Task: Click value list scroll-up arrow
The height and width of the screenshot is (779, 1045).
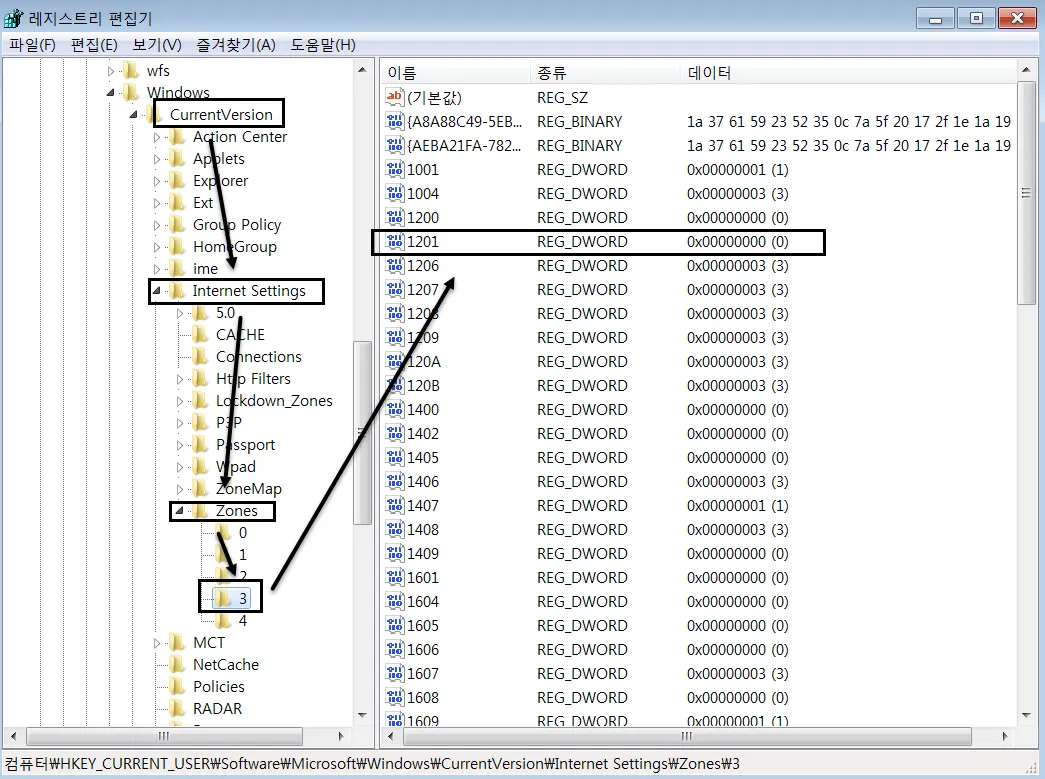Action: (x=1026, y=70)
